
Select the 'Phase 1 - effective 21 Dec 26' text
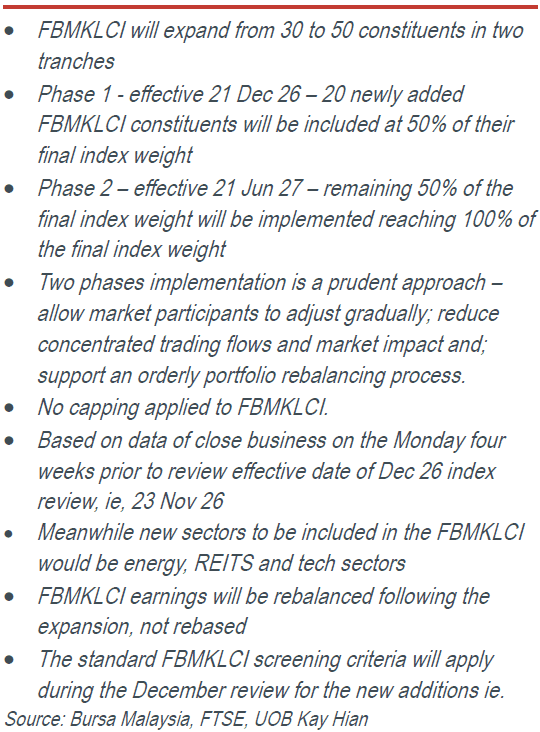169,94
